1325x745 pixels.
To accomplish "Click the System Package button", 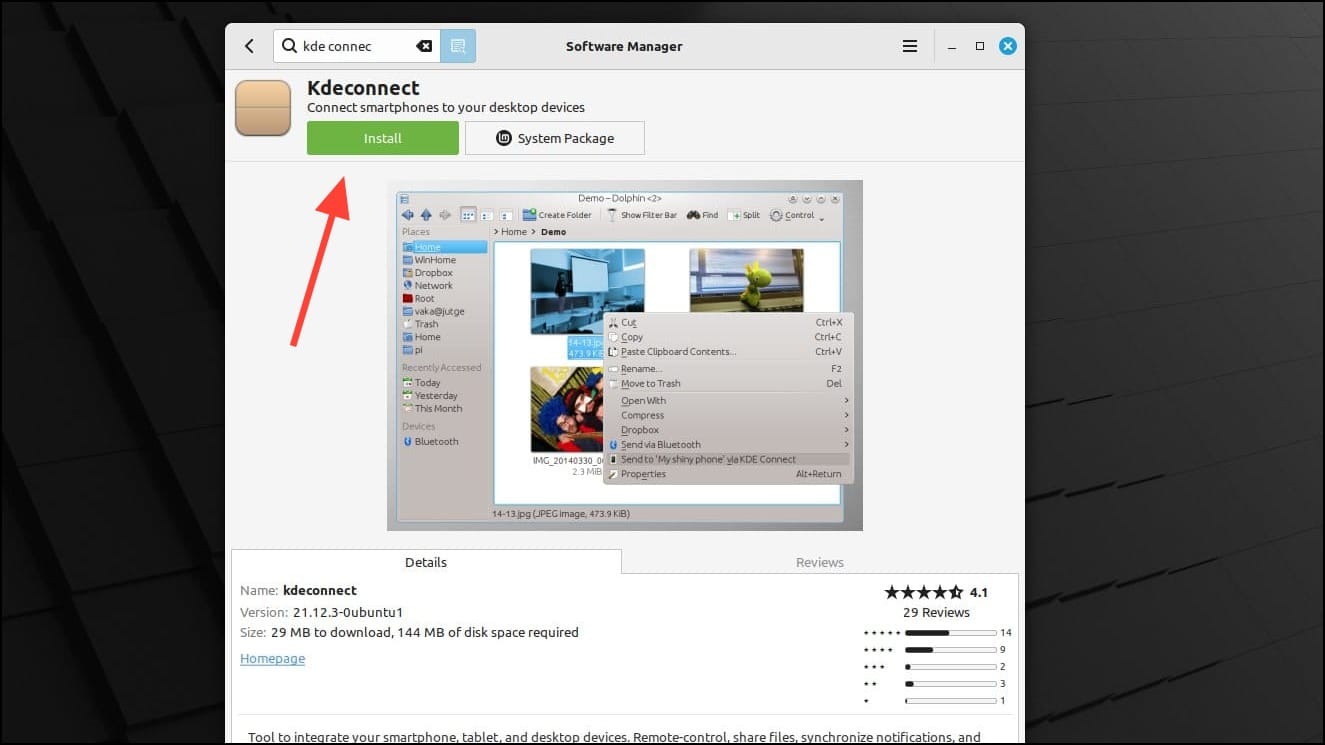I will (555, 138).
